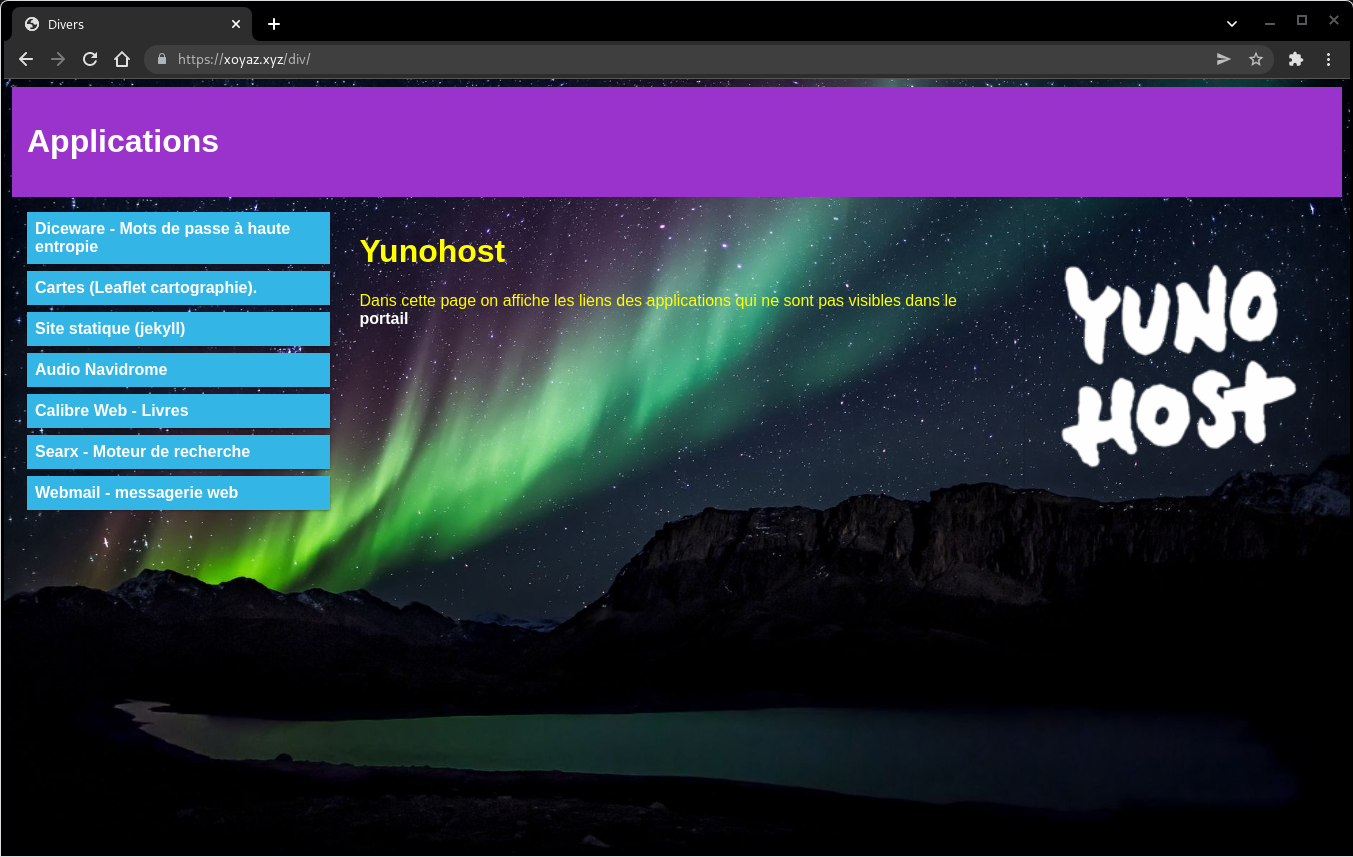The width and height of the screenshot is (1353, 857).
Task: Open the Chrome three-dot menu
Action: pos(1328,59)
